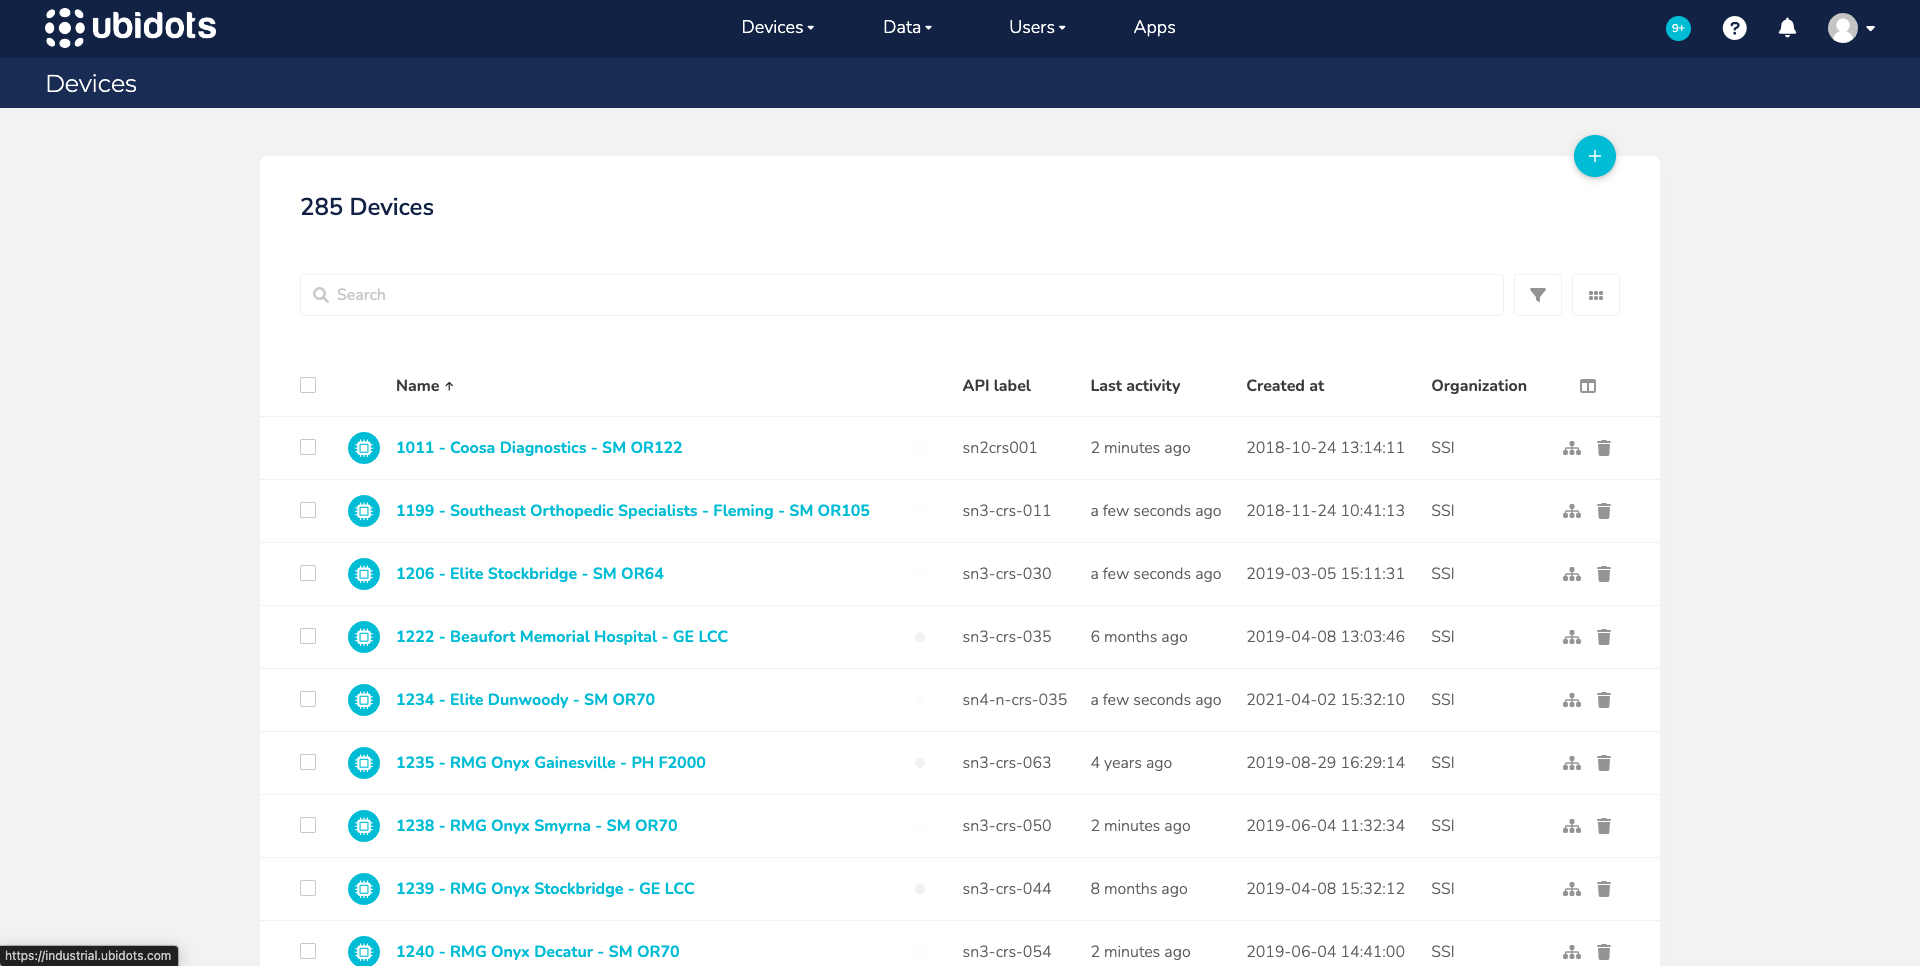Click device icon for 1239 RMG Onyx Stockbridge

point(364,889)
